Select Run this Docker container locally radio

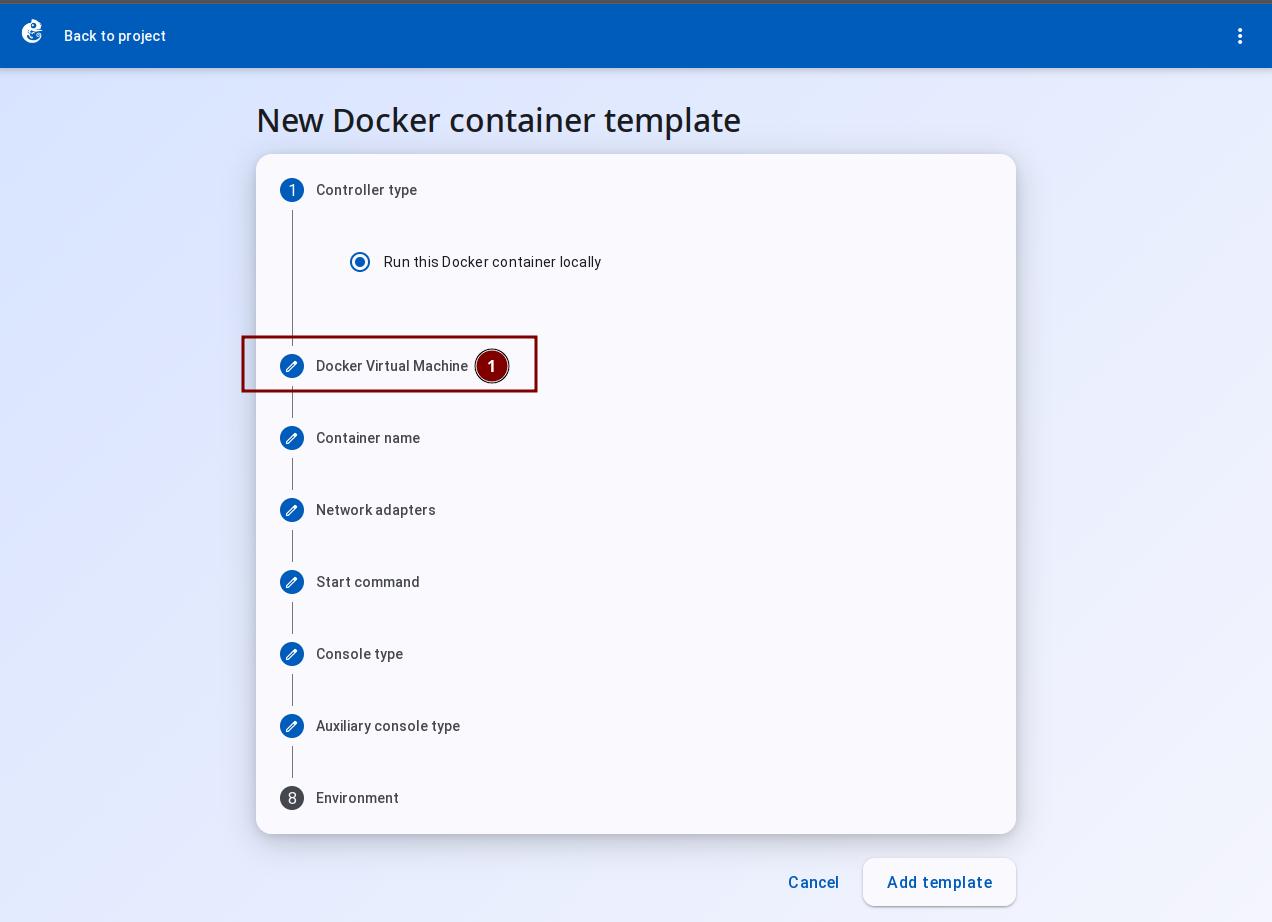tap(360, 262)
